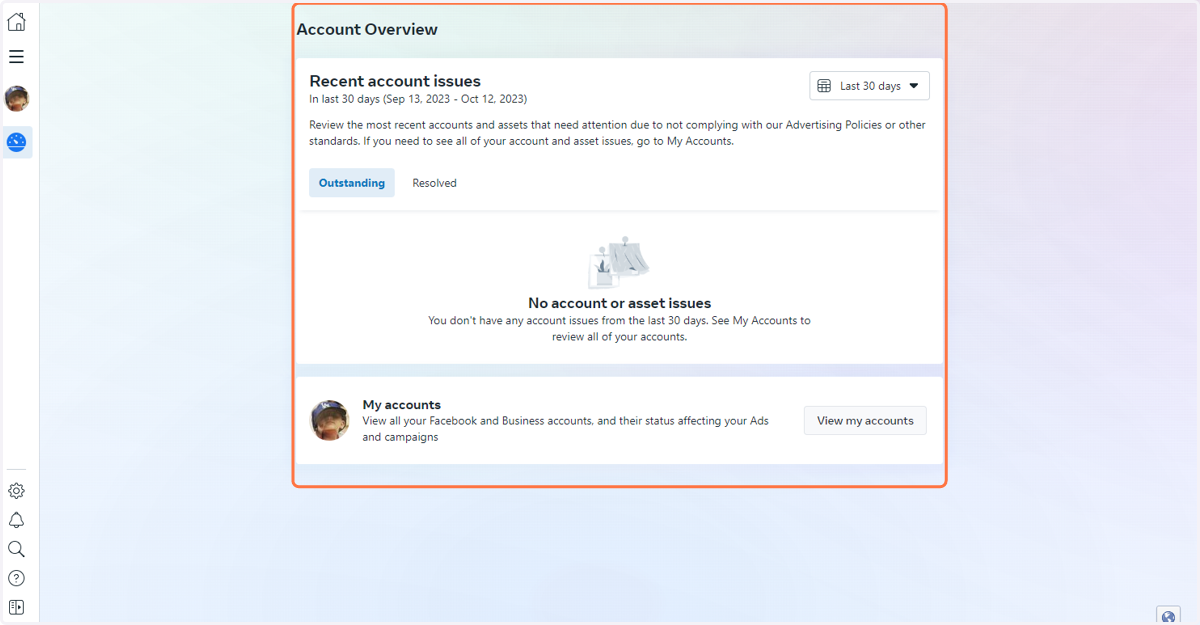Open the Settings gear icon
The height and width of the screenshot is (625, 1200).
point(16,491)
